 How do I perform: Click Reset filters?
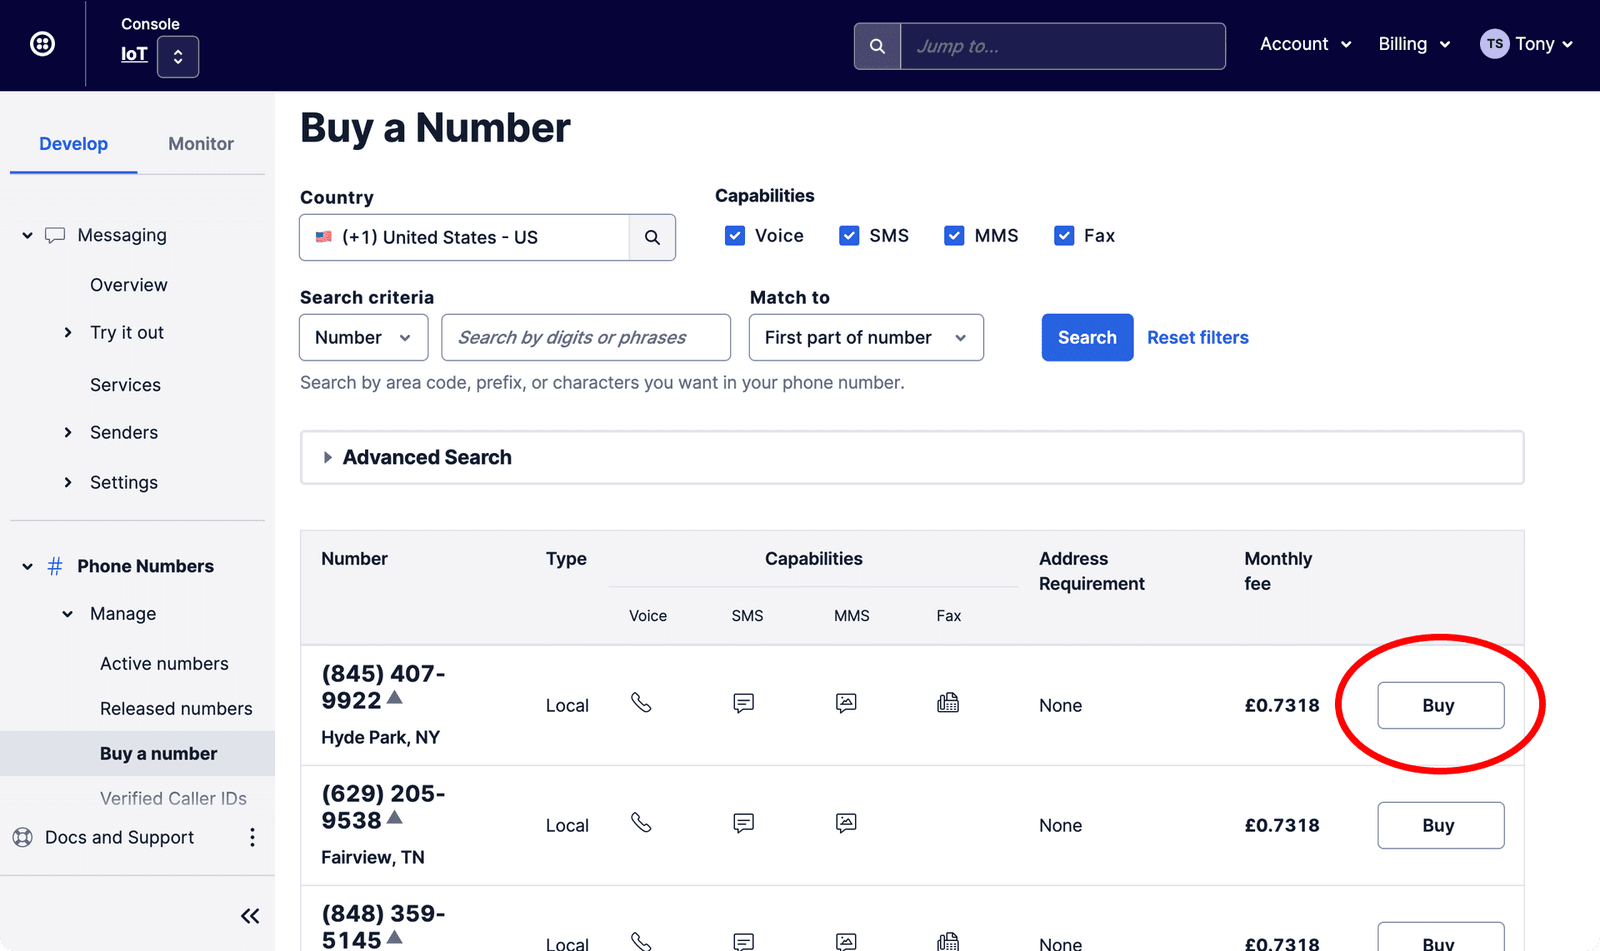pyautogui.click(x=1197, y=337)
